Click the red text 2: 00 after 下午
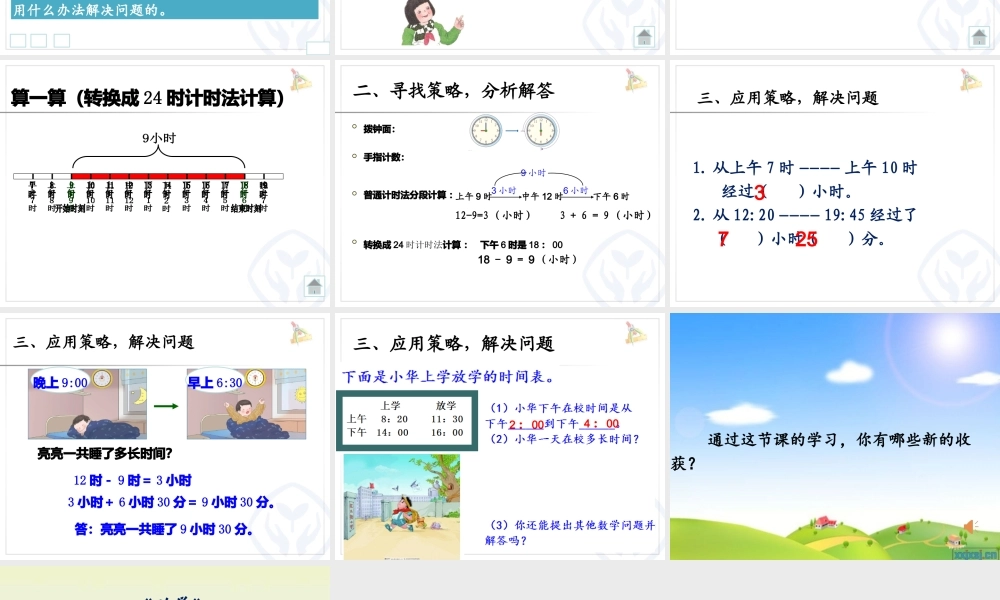Viewport: 1000px width, 600px height. click(527, 425)
